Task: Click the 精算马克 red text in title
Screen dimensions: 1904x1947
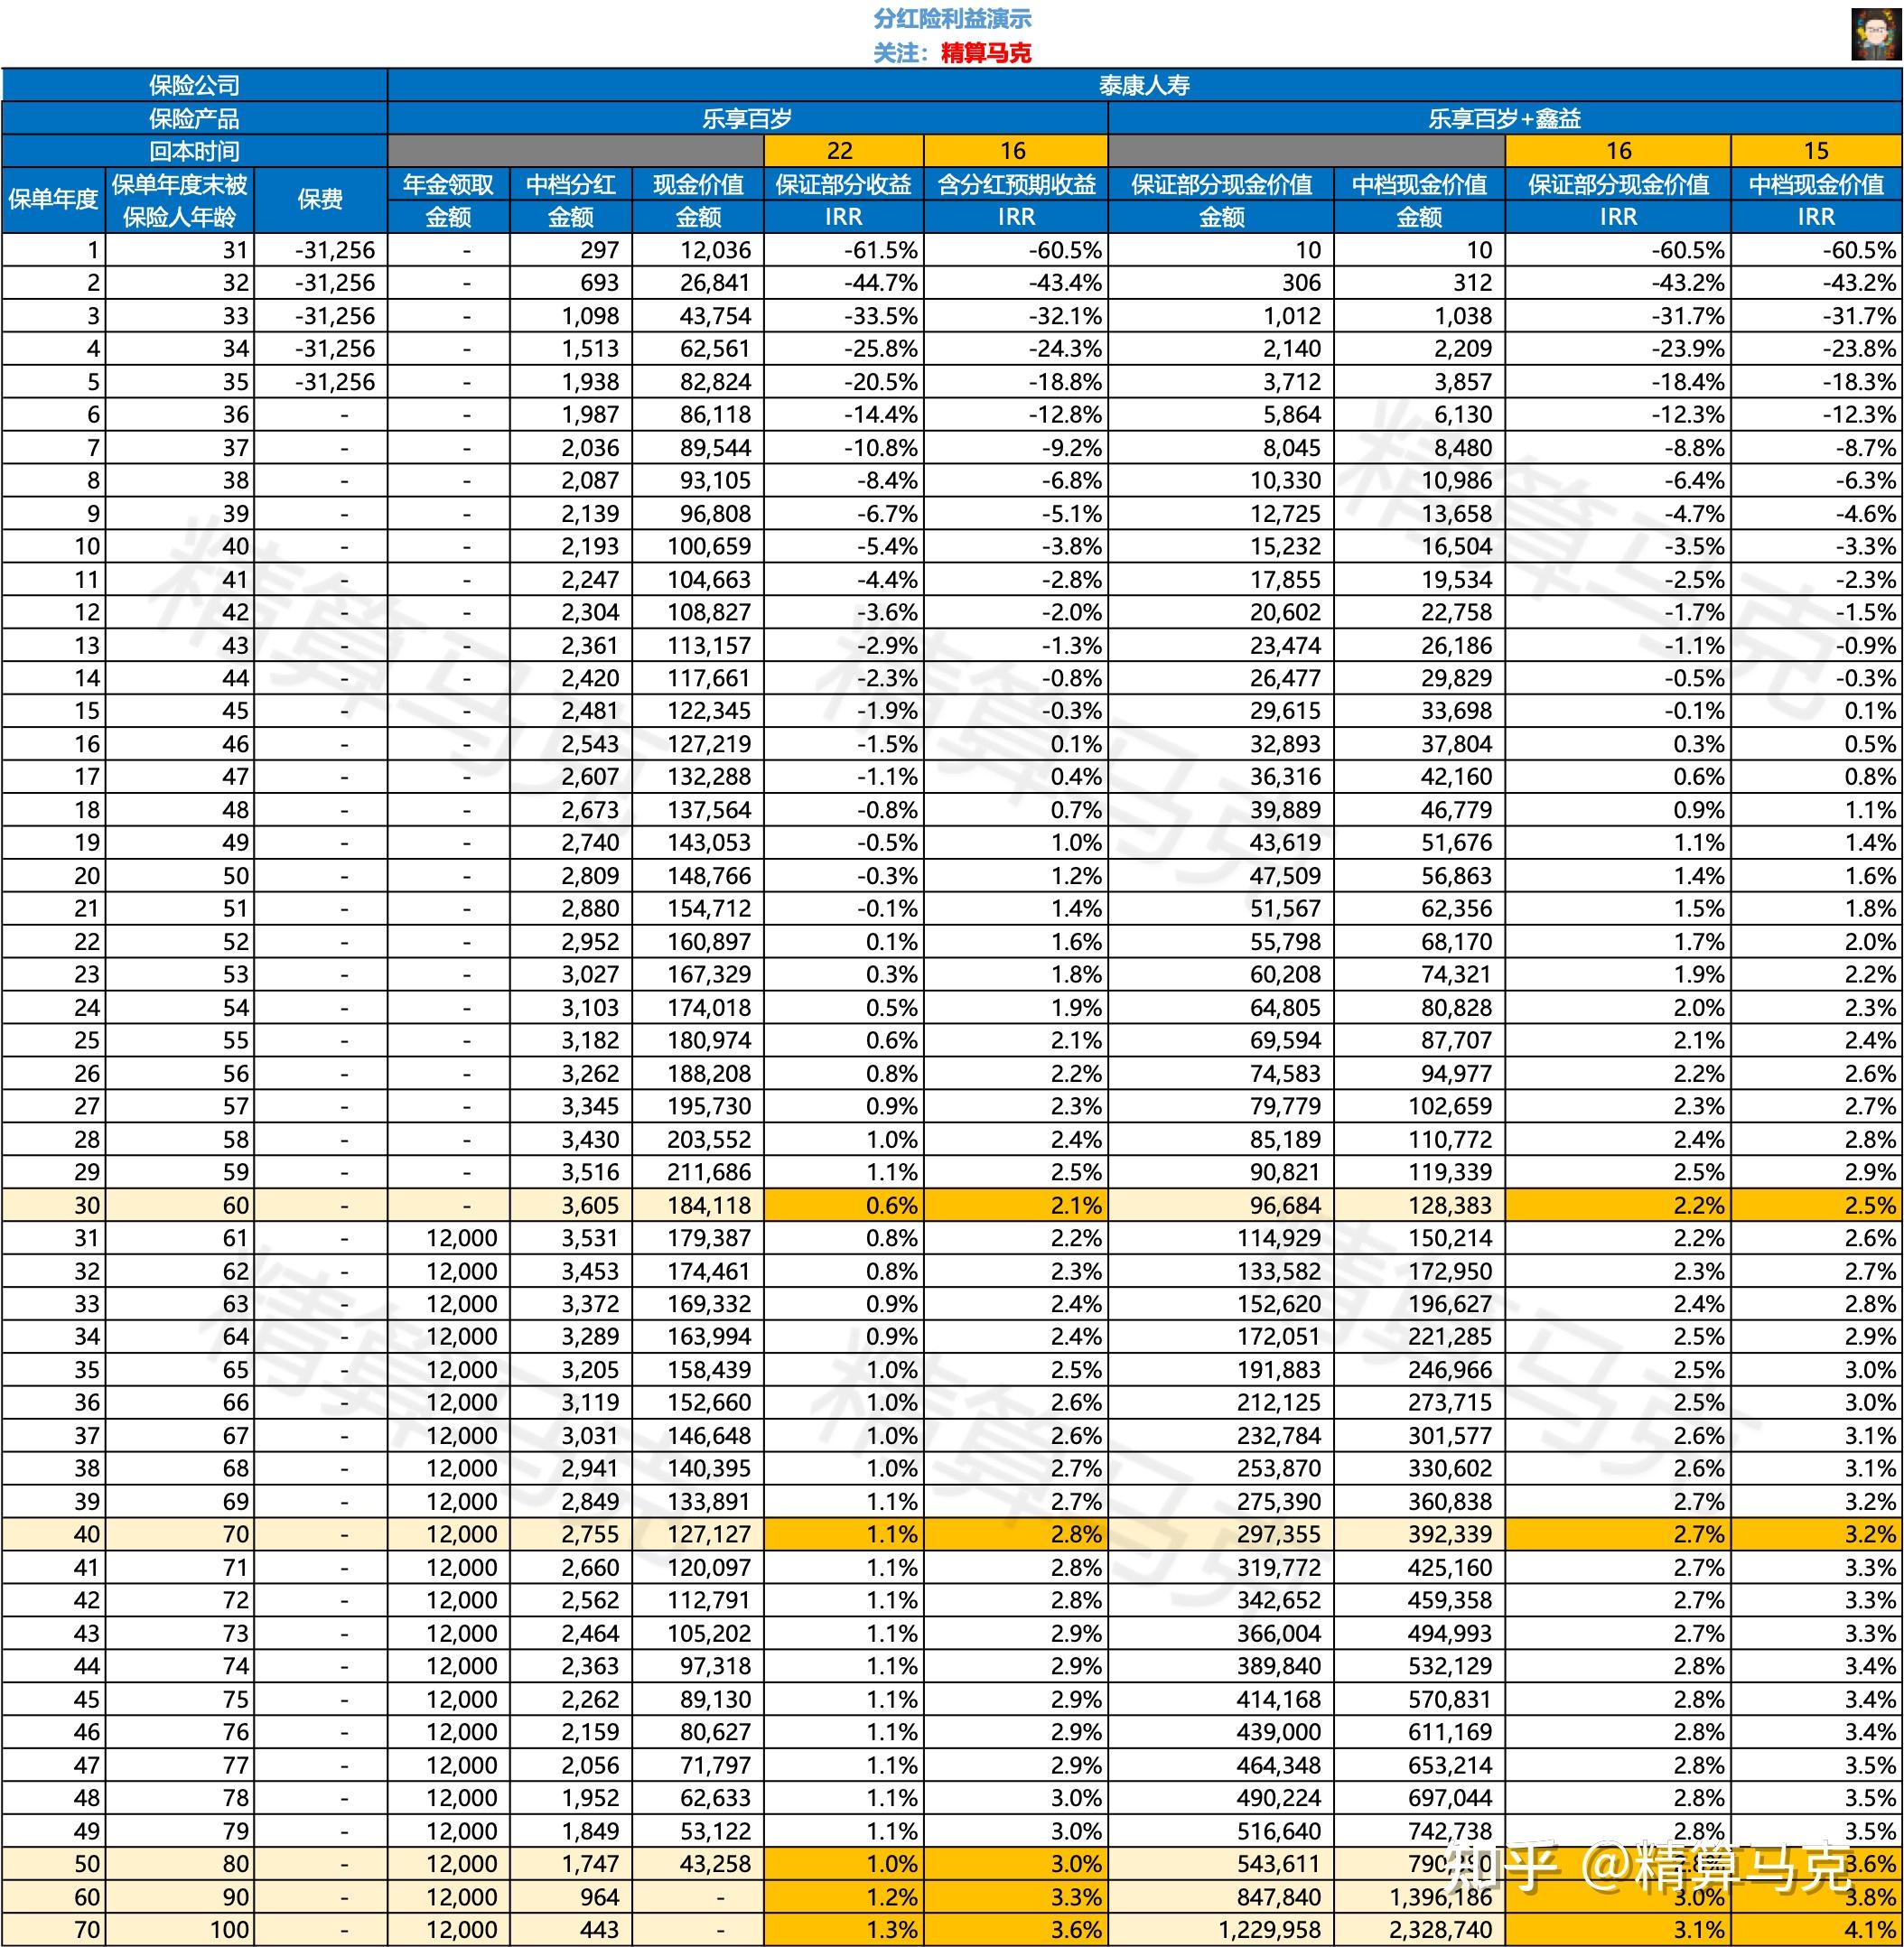Action: click(986, 53)
